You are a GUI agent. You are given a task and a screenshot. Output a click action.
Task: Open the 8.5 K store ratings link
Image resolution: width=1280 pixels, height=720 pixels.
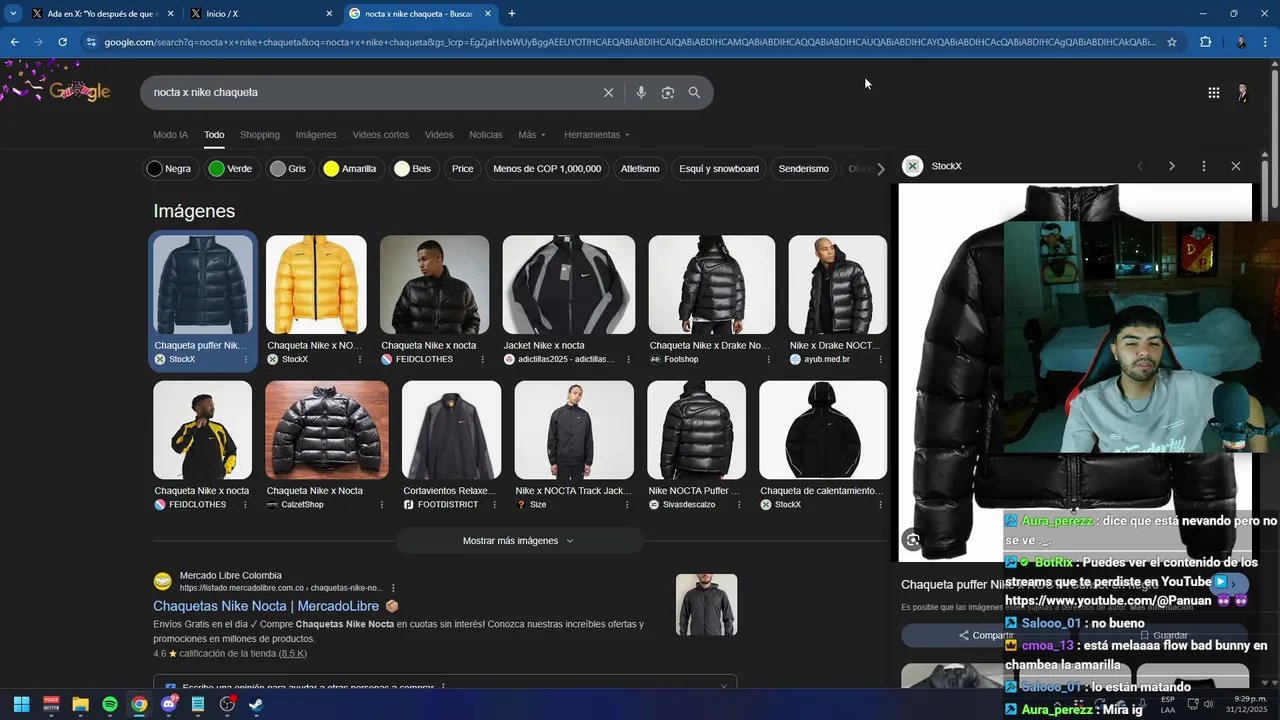click(x=293, y=654)
